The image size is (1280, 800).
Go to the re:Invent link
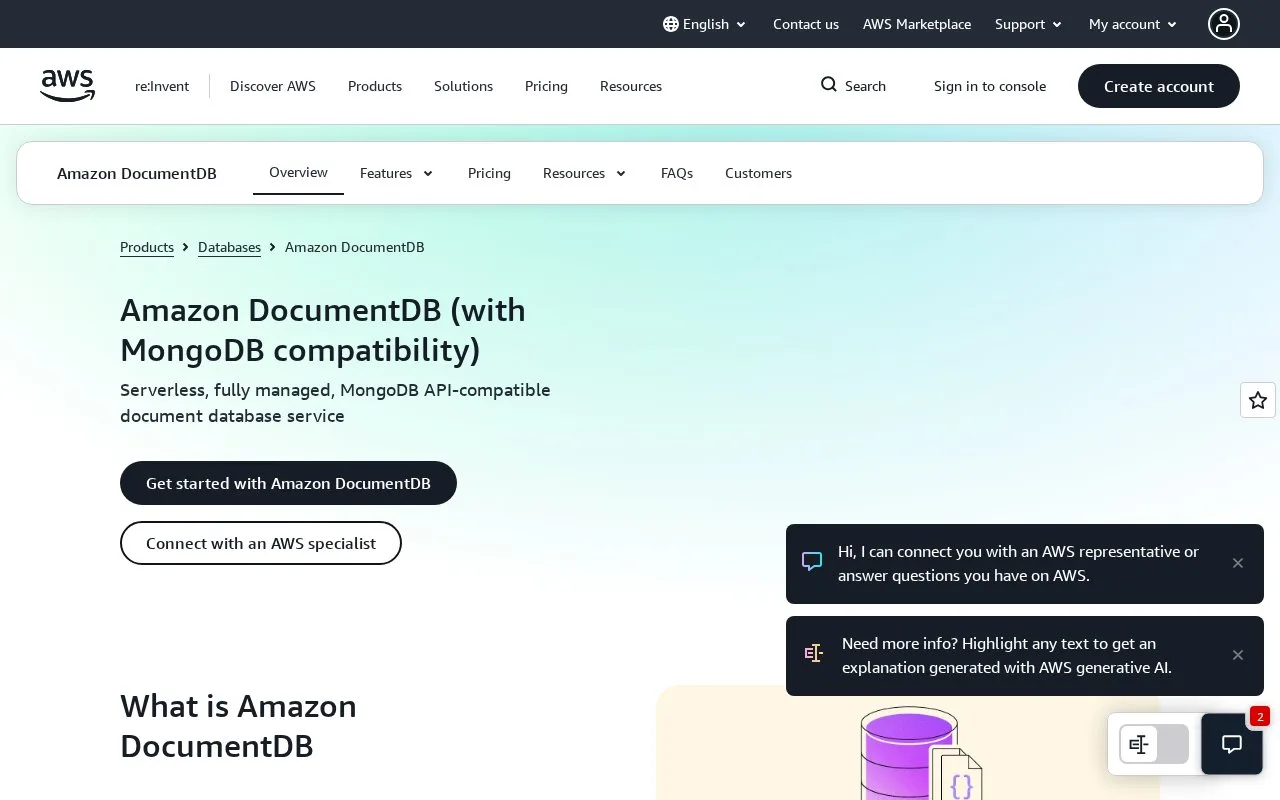tap(162, 86)
